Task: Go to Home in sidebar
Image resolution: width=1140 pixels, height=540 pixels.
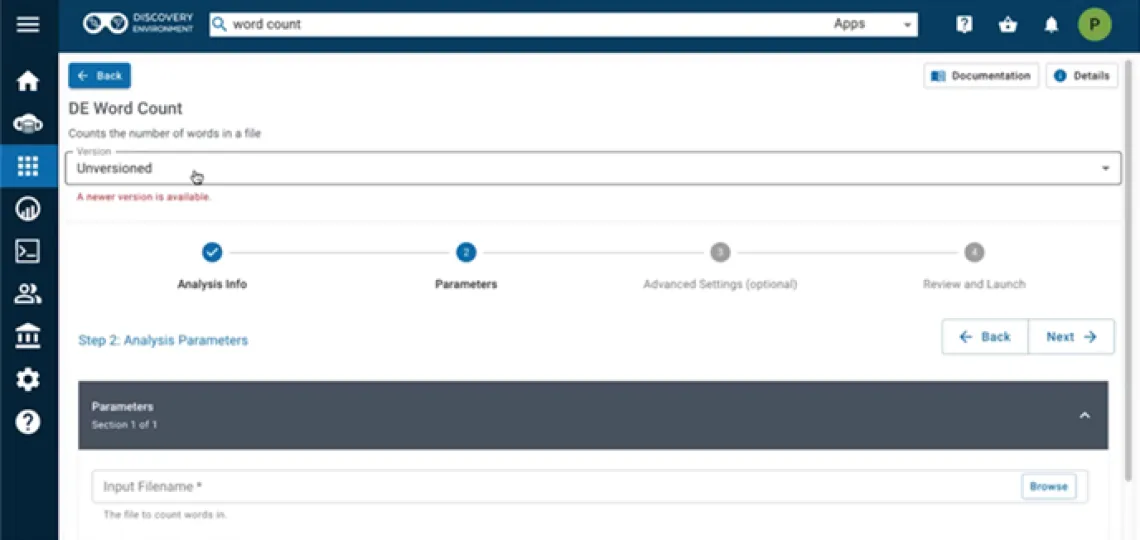Action: tap(28, 81)
